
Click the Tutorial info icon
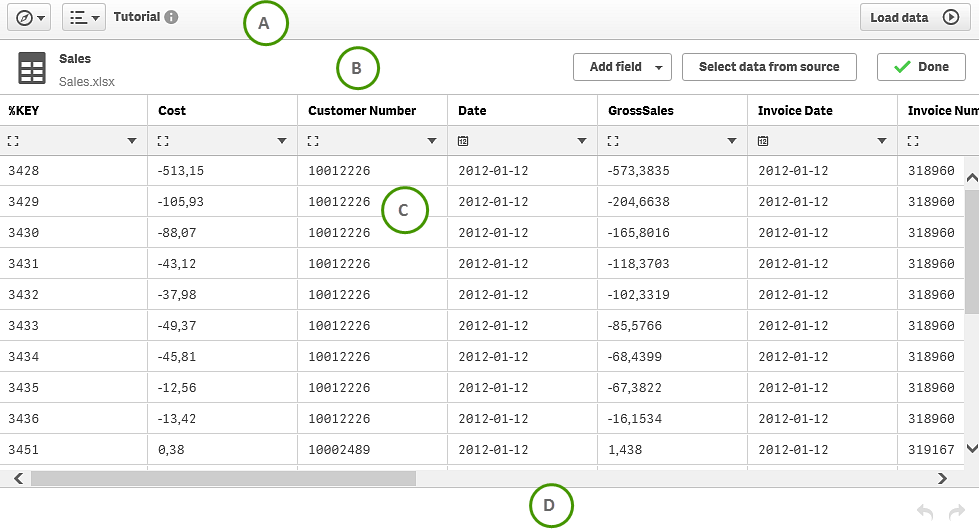pyautogui.click(x=172, y=17)
